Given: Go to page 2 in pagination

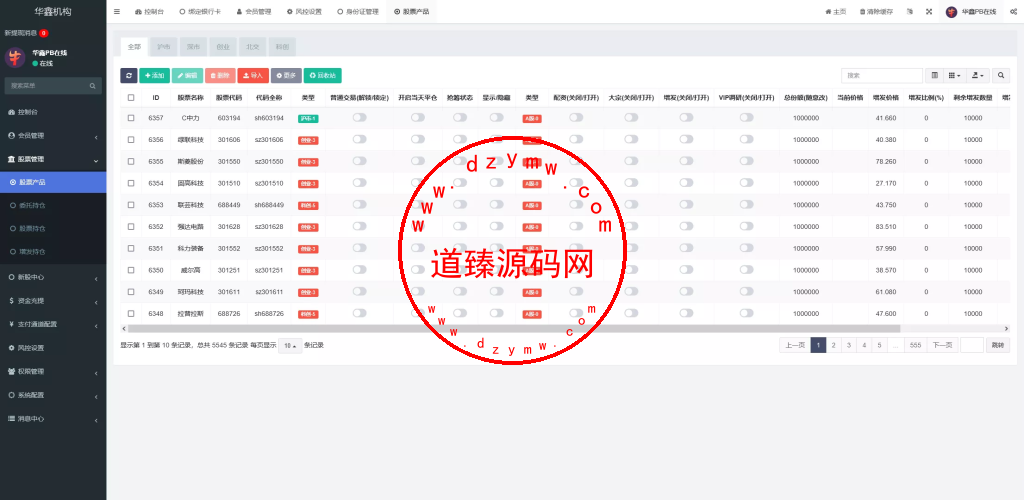Looking at the screenshot, I should coord(833,345).
